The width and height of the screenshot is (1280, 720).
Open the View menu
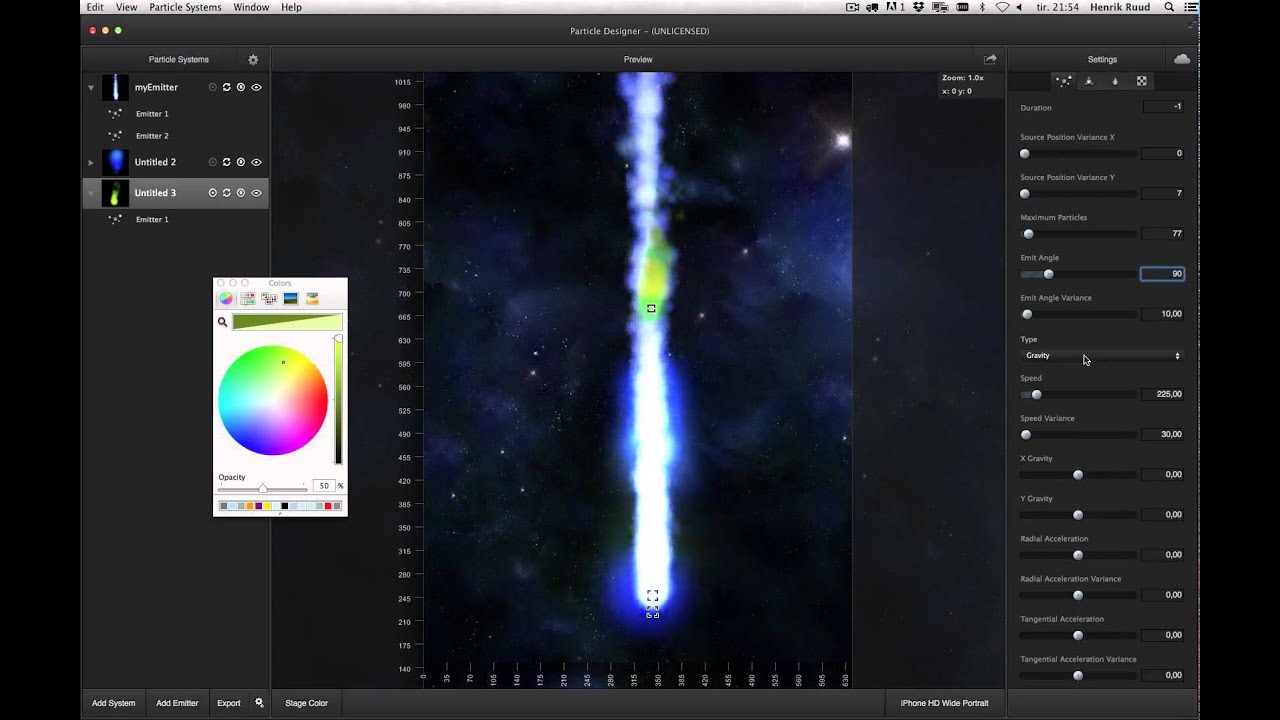click(126, 7)
